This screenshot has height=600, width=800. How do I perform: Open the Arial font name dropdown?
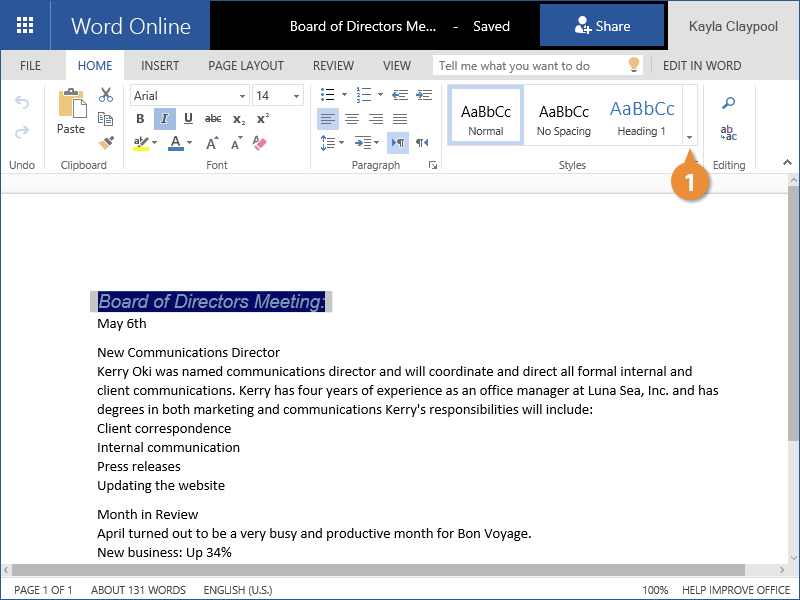tap(189, 96)
